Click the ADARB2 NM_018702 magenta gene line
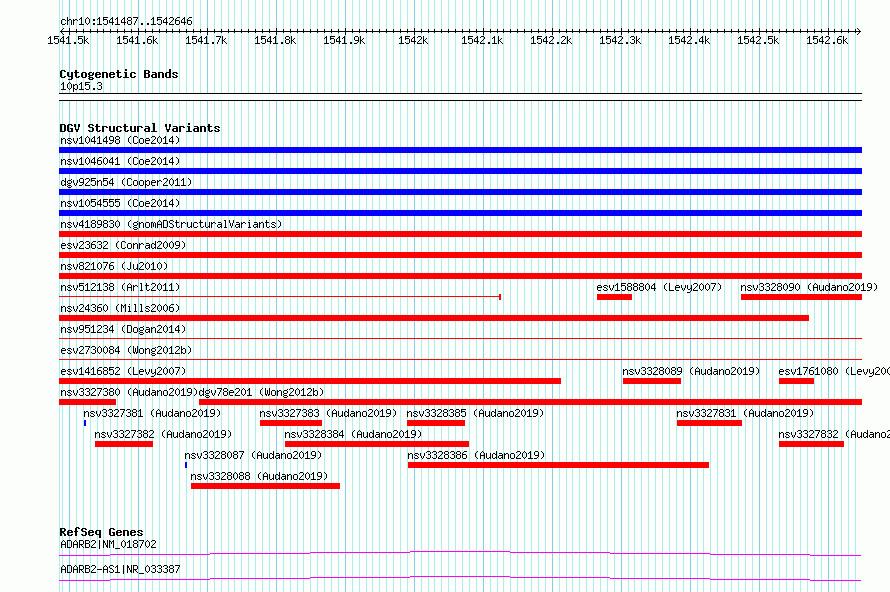Screen dimensions: 890x592 point(460,553)
